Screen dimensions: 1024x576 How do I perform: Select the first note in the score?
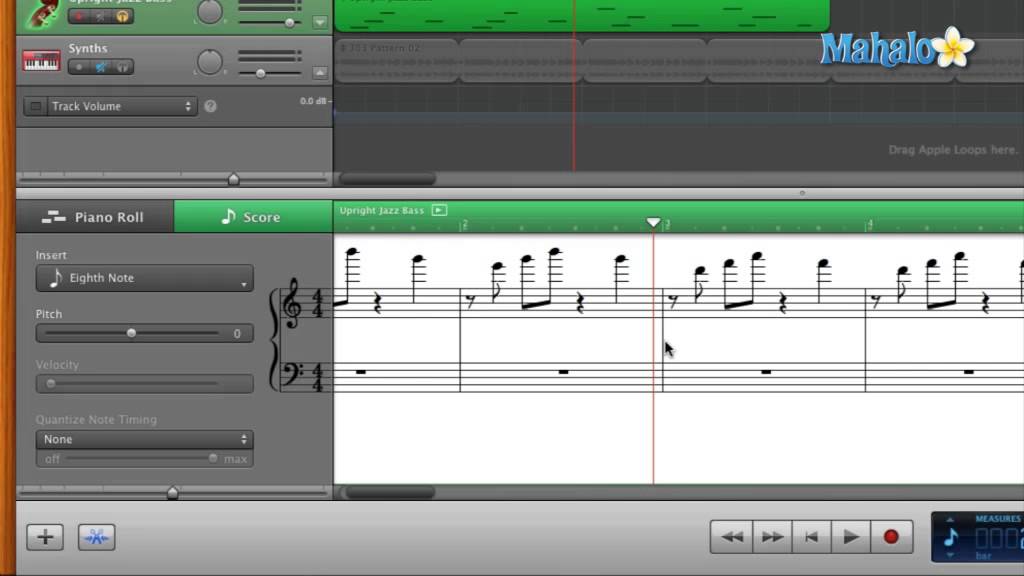[352, 252]
